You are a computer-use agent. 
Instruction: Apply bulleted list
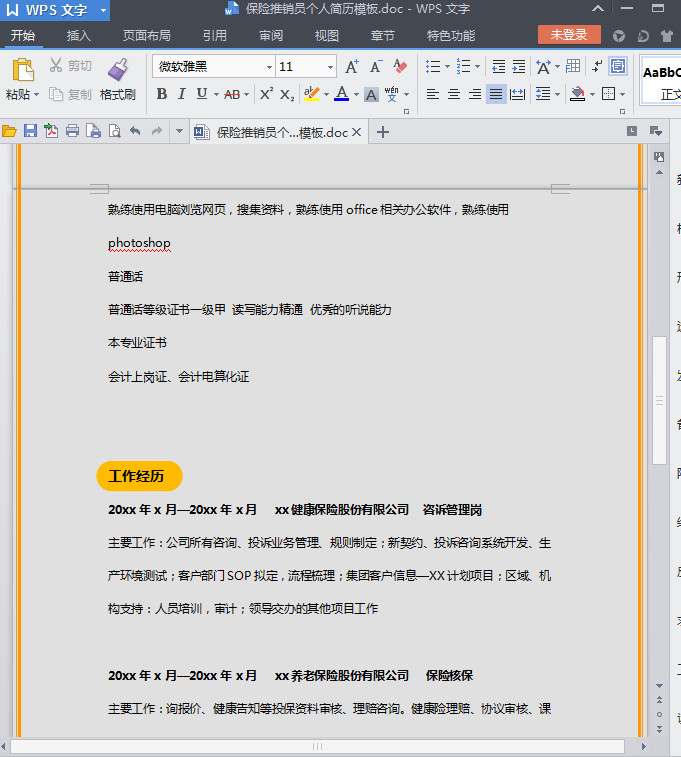pyautogui.click(x=433, y=66)
